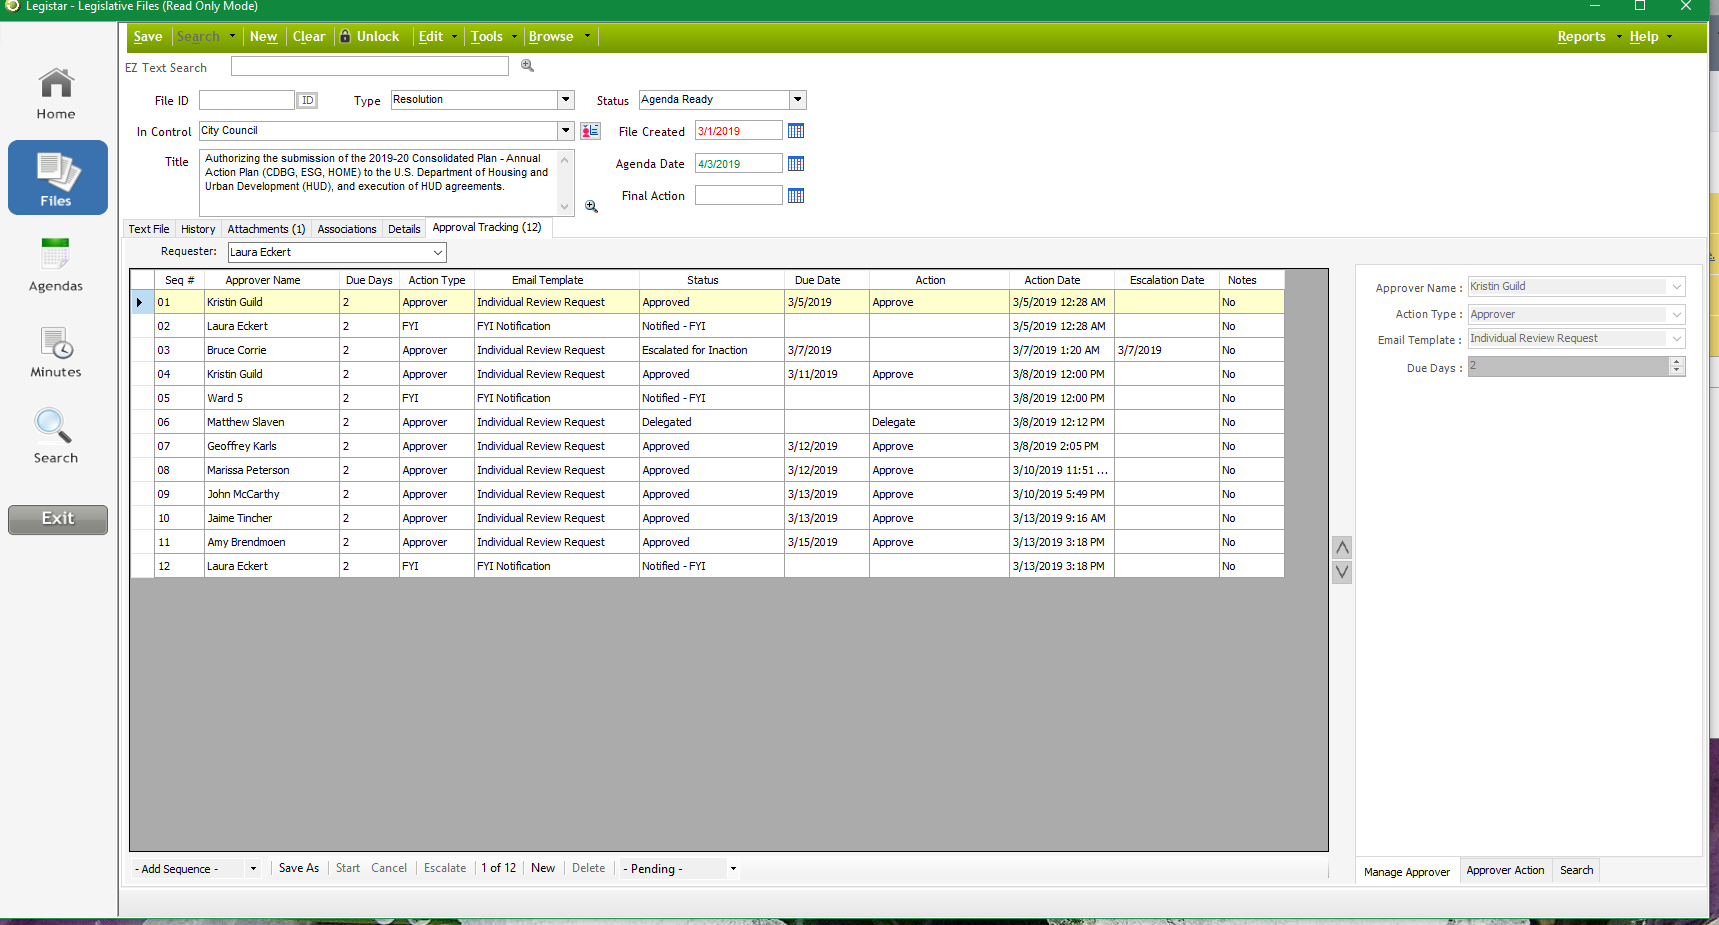1719x925 pixels.
Task: Open the Reports menu
Action: coord(1581,37)
